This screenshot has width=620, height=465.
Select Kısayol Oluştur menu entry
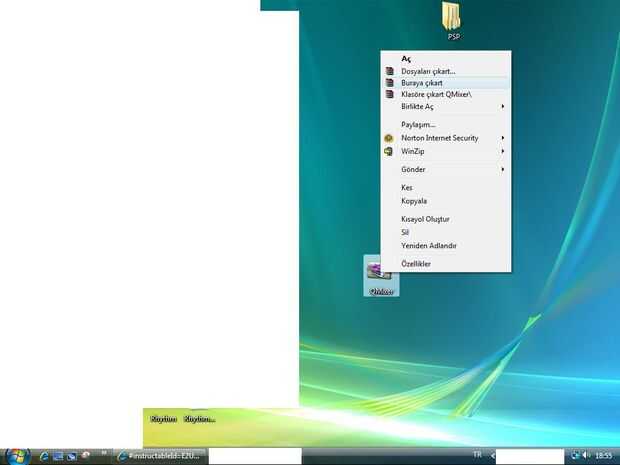(446, 219)
